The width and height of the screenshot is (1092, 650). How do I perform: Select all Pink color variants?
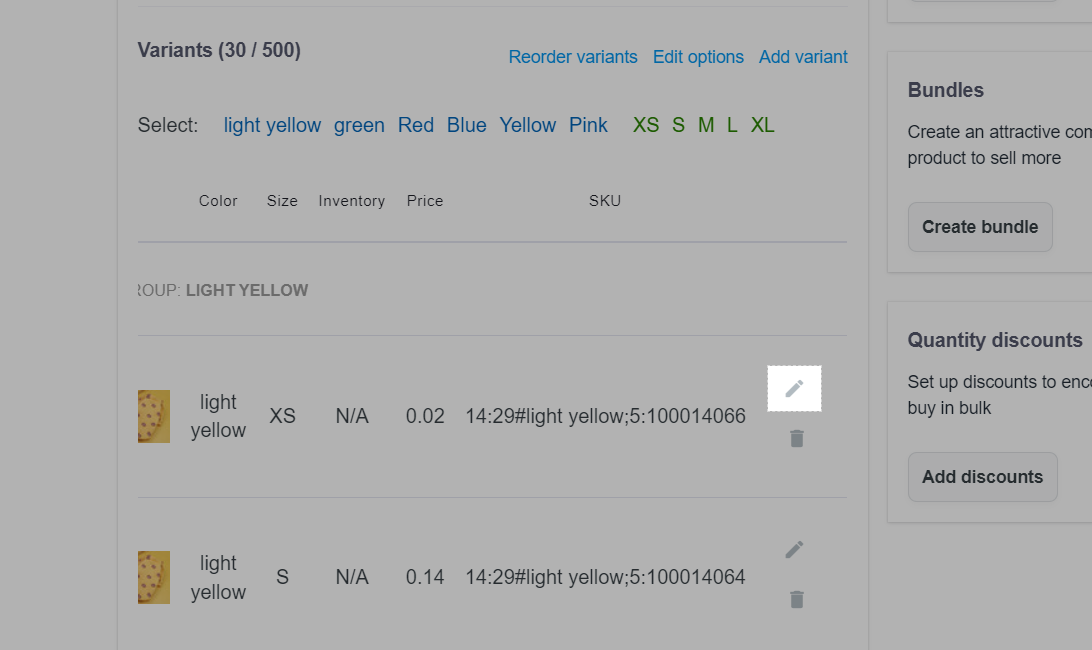click(588, 125)
